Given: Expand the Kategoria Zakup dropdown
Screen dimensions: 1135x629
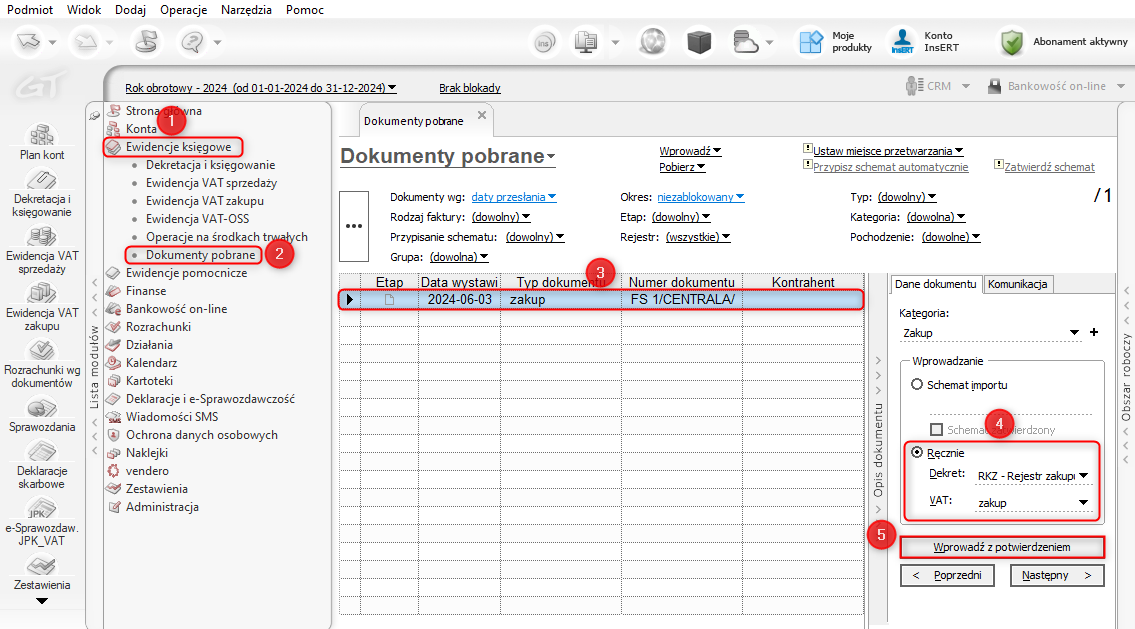Looking at the screenshot, I should (1074, 333).
